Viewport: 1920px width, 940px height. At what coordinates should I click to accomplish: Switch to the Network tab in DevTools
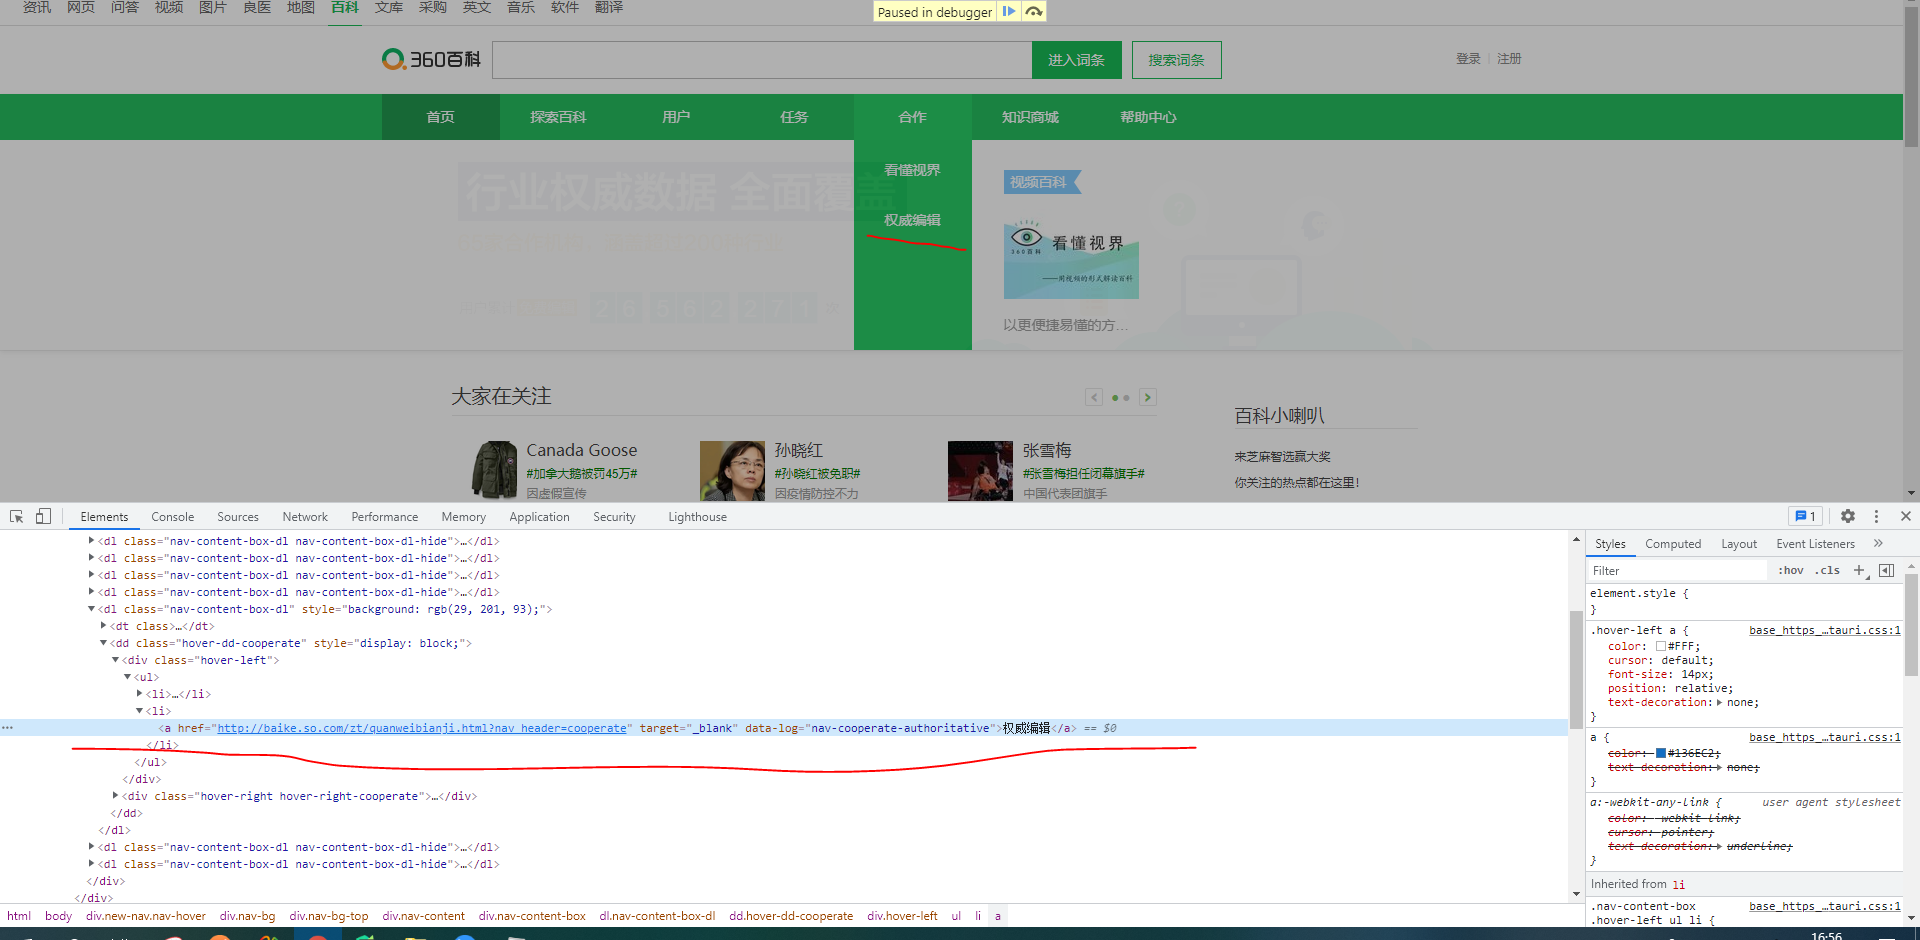coord(304,516)
